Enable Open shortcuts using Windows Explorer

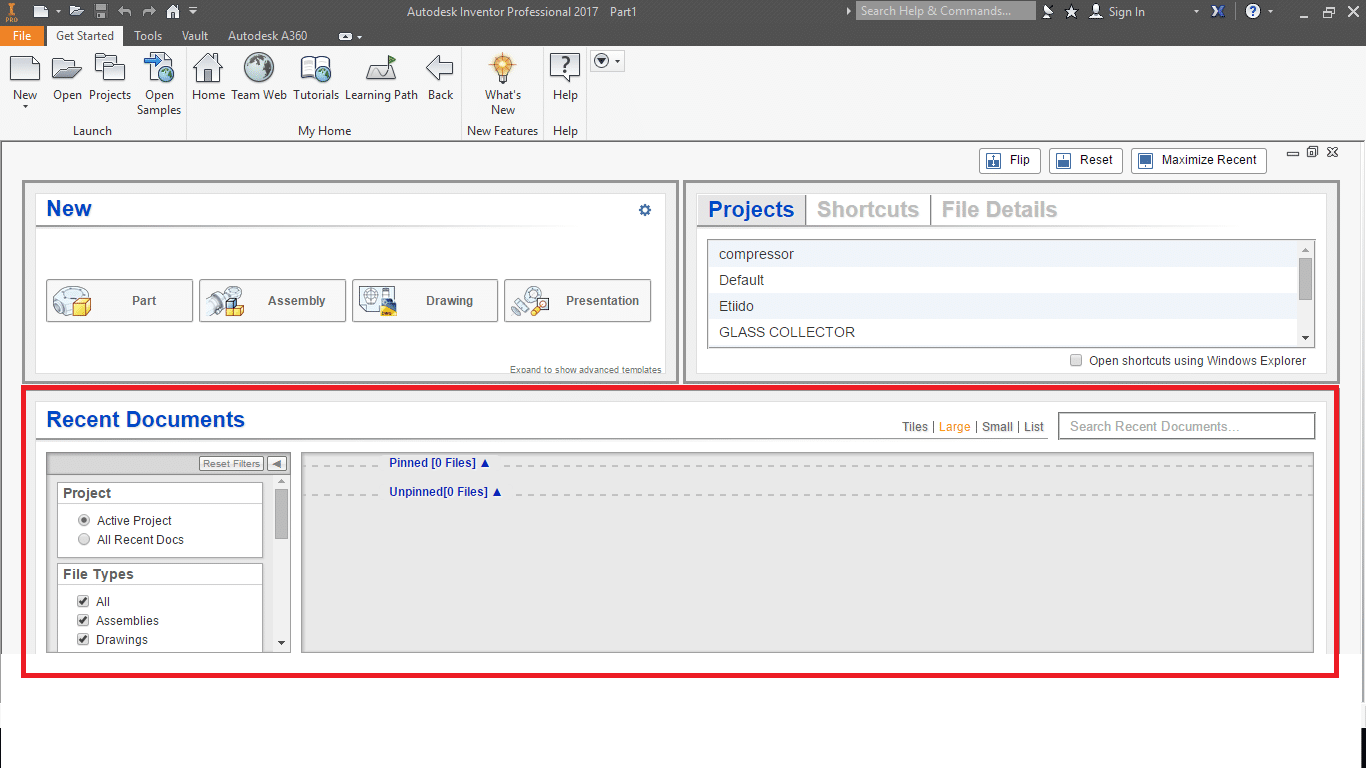tap(1075, 360)
